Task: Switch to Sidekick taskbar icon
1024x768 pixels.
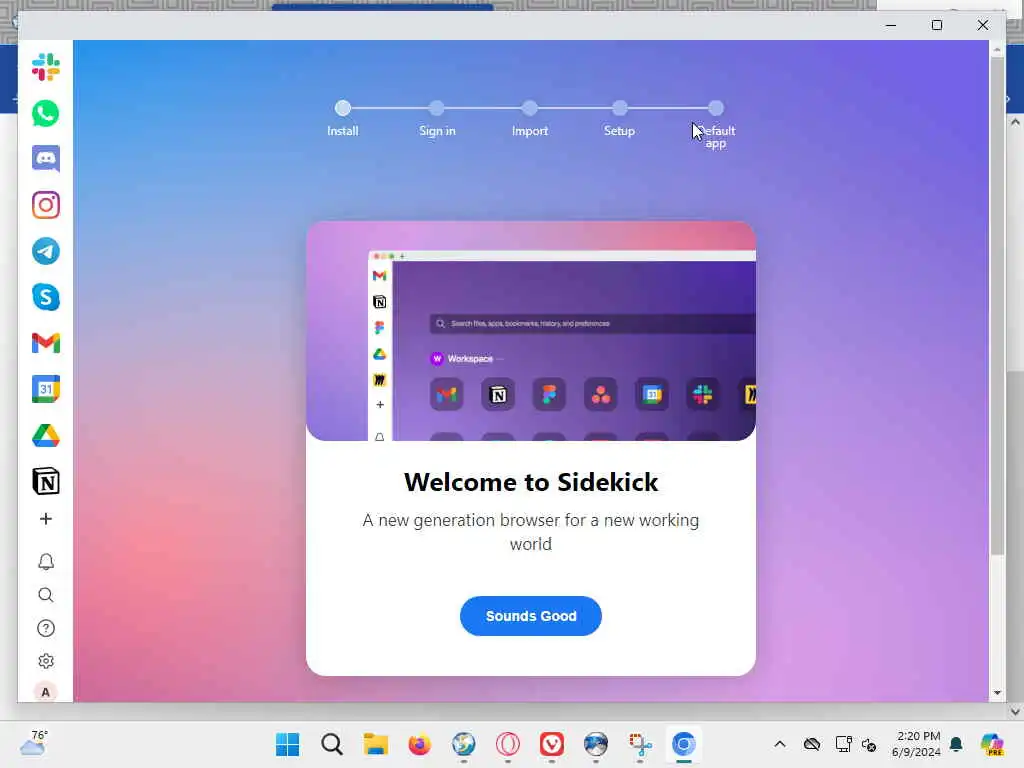Action: 684,744
